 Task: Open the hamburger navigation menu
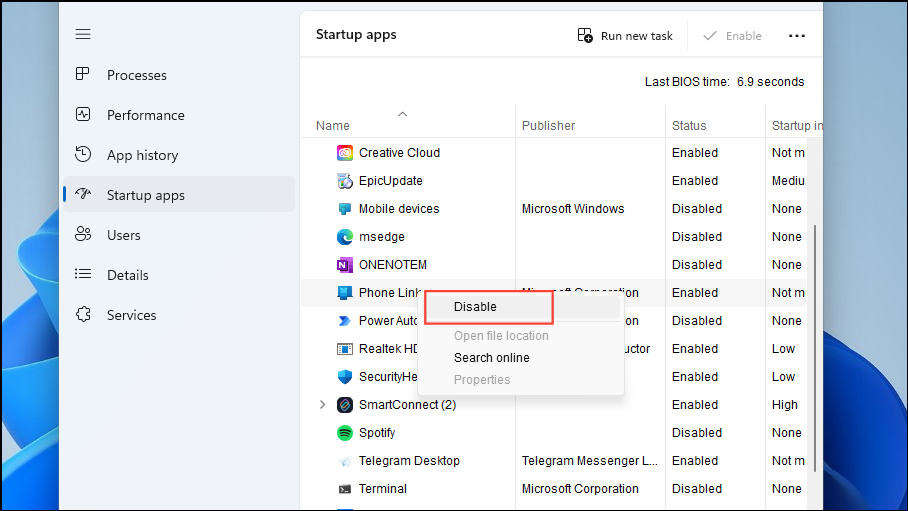point(83,34)
